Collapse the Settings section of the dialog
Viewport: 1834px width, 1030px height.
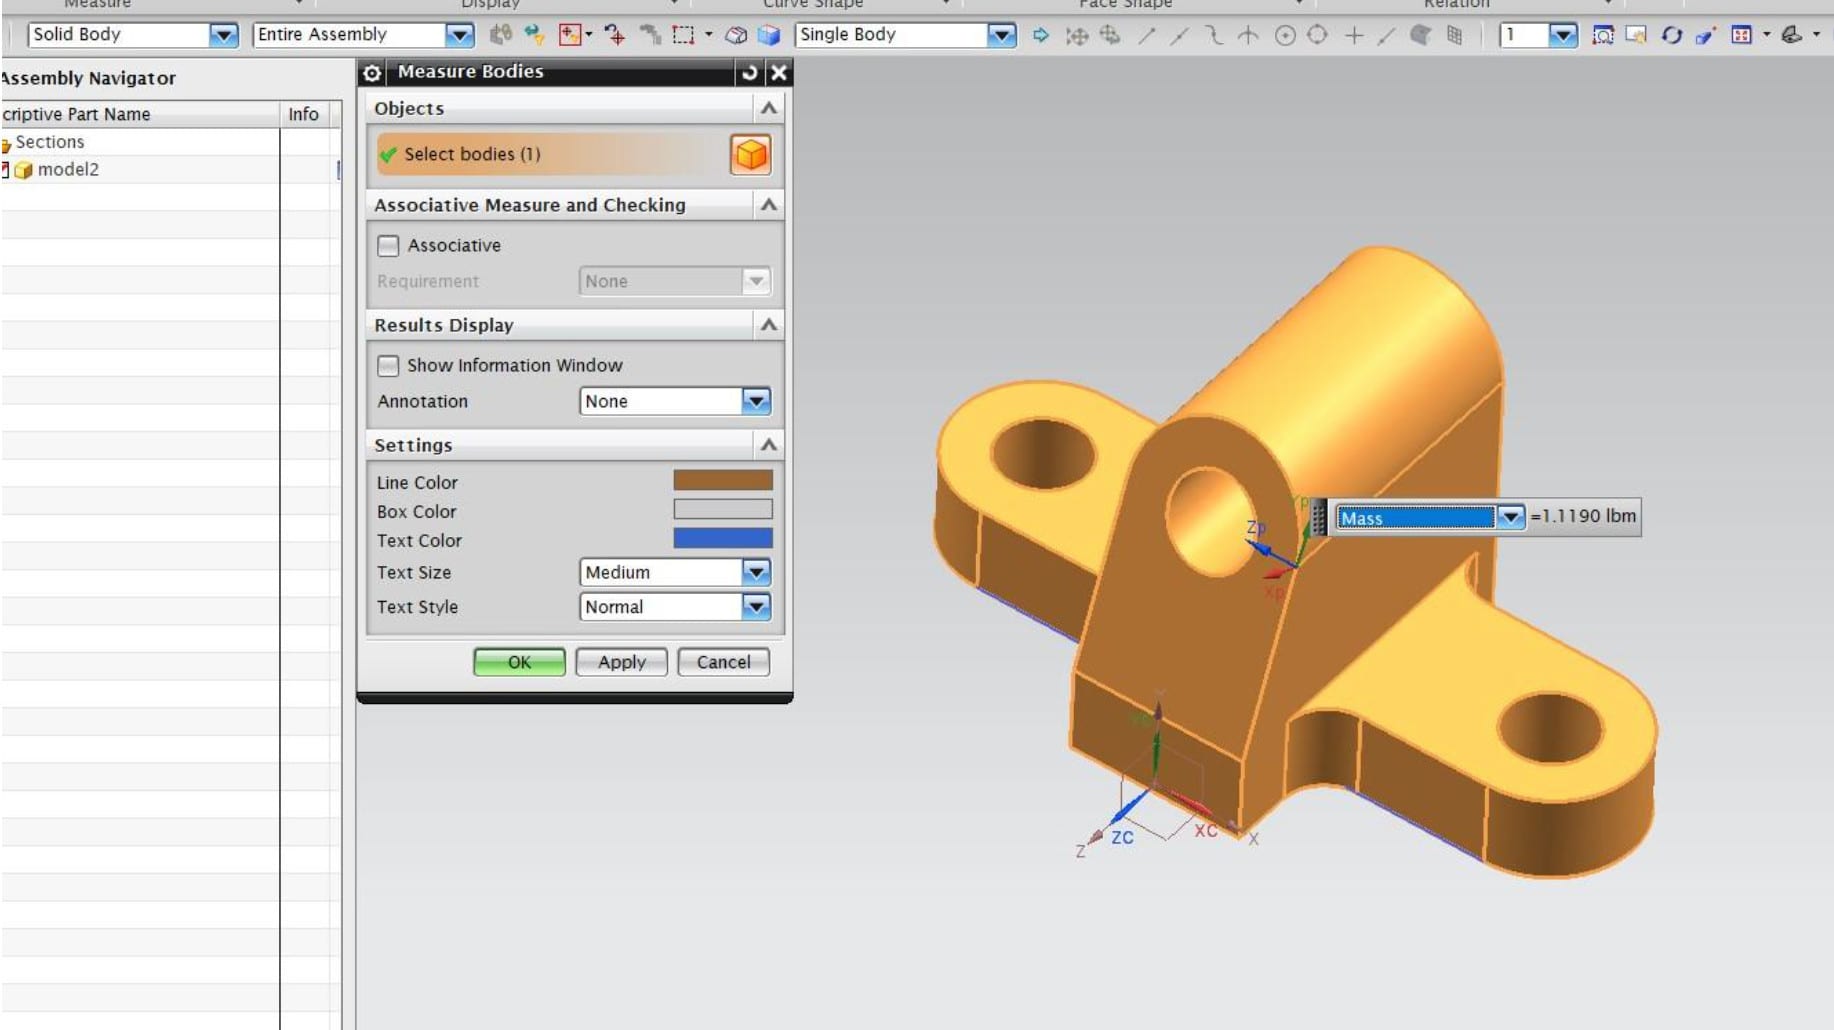pyautogui.click(x=771, y=445)
